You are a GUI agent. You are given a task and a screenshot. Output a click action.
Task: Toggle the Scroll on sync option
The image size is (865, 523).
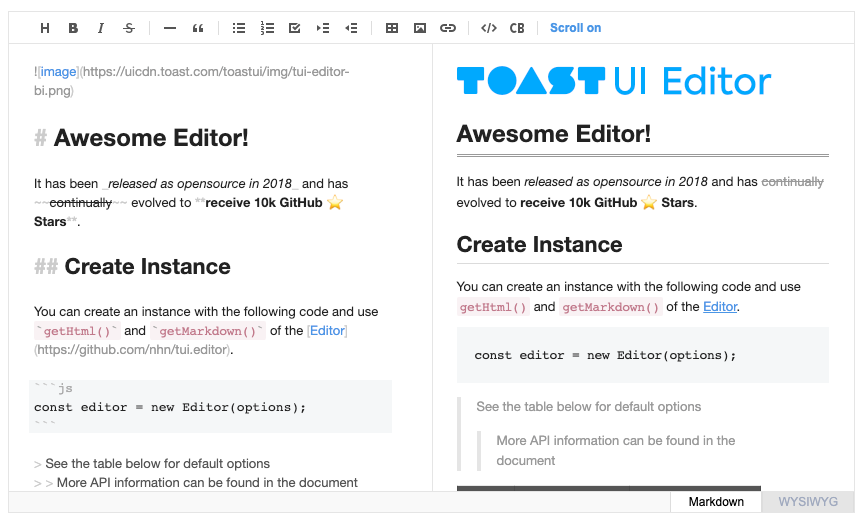pos(575,28)
